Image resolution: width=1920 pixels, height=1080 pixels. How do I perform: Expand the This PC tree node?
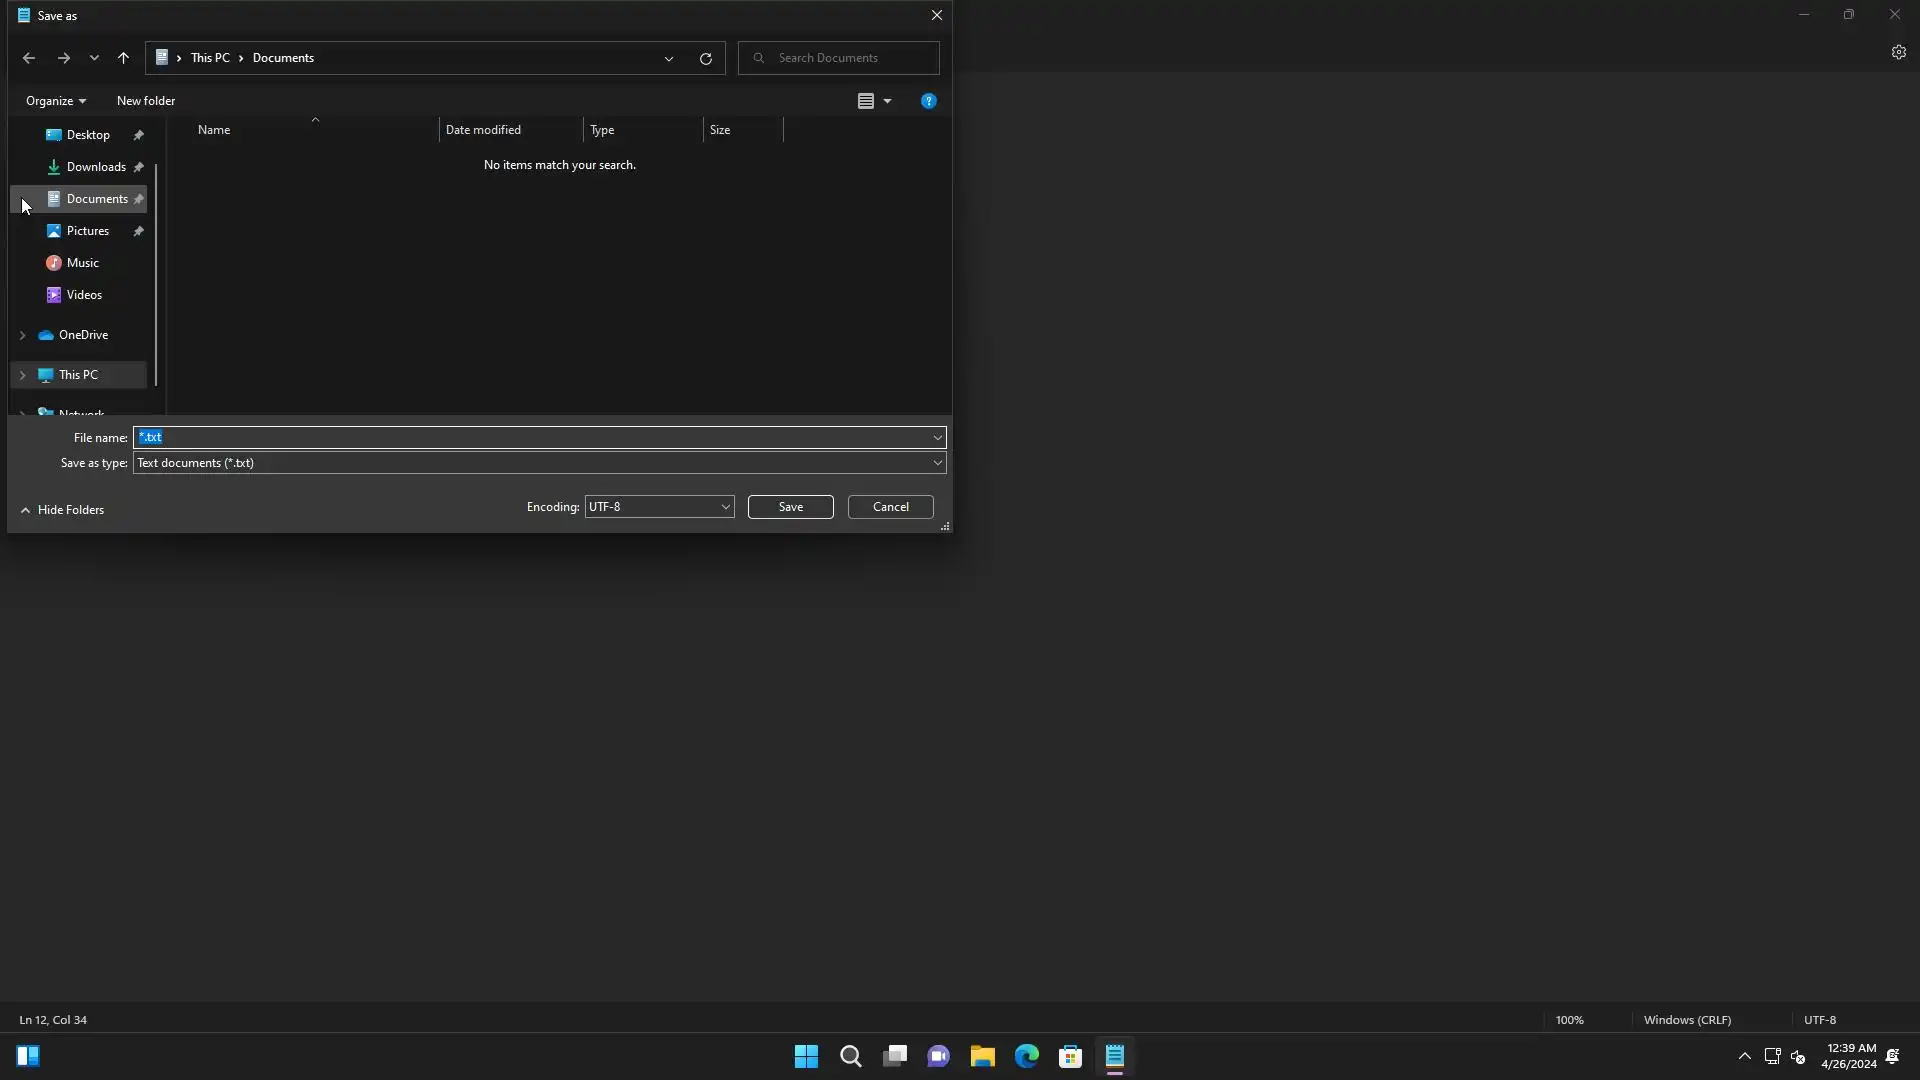coord(23,375)
